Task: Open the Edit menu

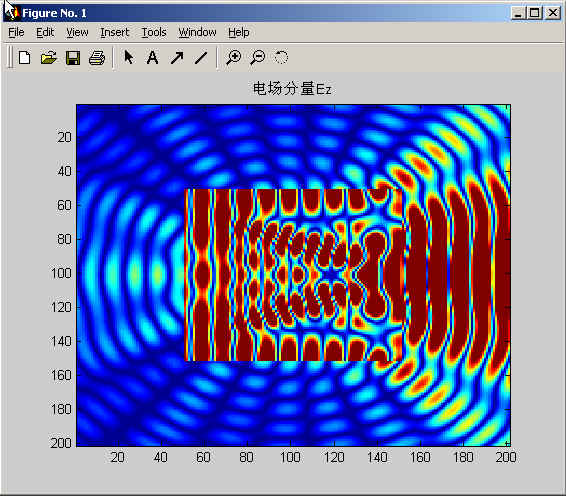Action: (x=45, y=32)
